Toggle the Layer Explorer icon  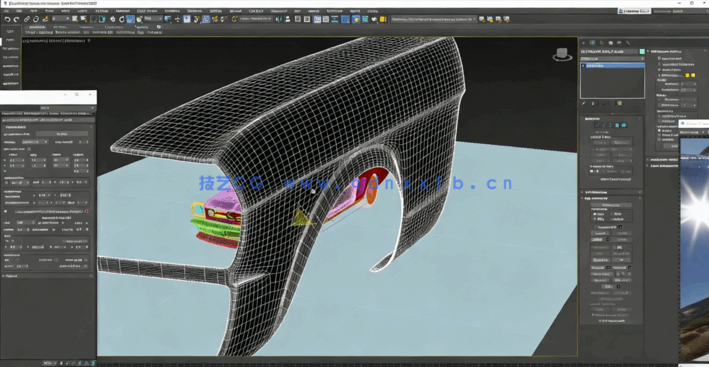307,19
